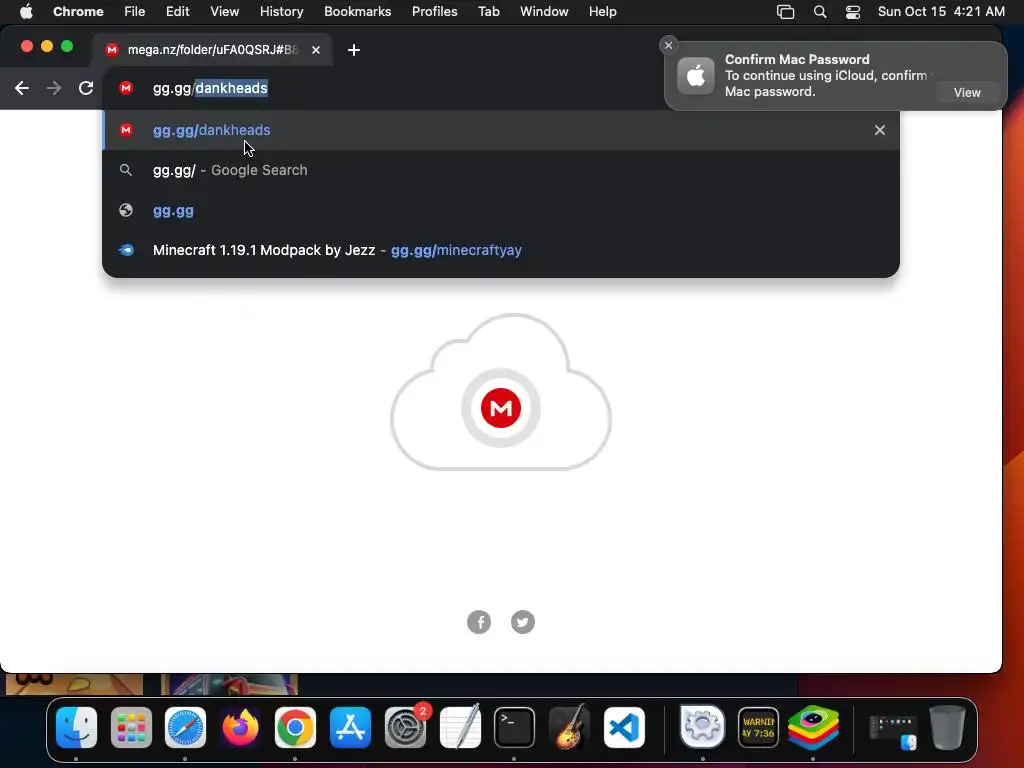
Task: Open the Twitter share icon
Action: pyautogui.click(x=522, y=622)
